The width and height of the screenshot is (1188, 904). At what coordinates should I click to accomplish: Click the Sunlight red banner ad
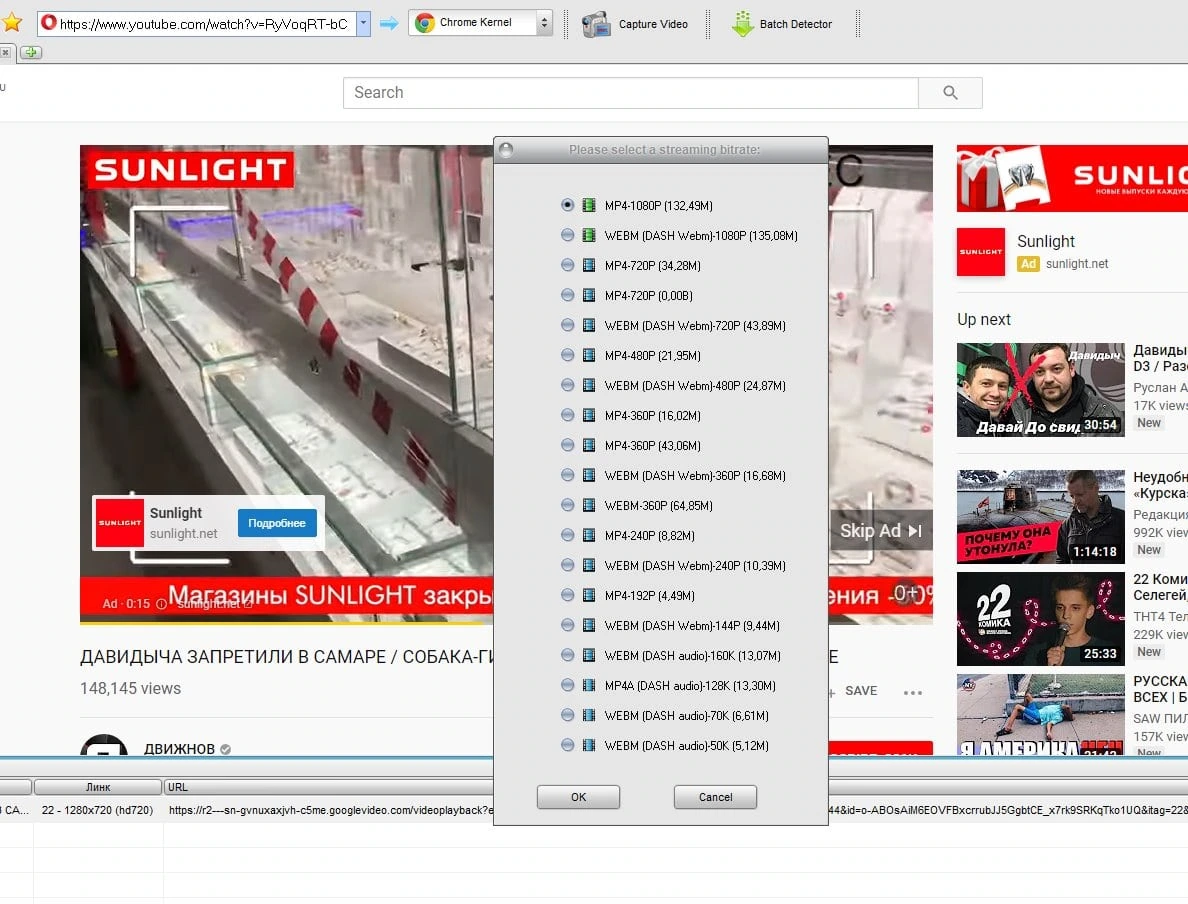(x=1072, y=178)
